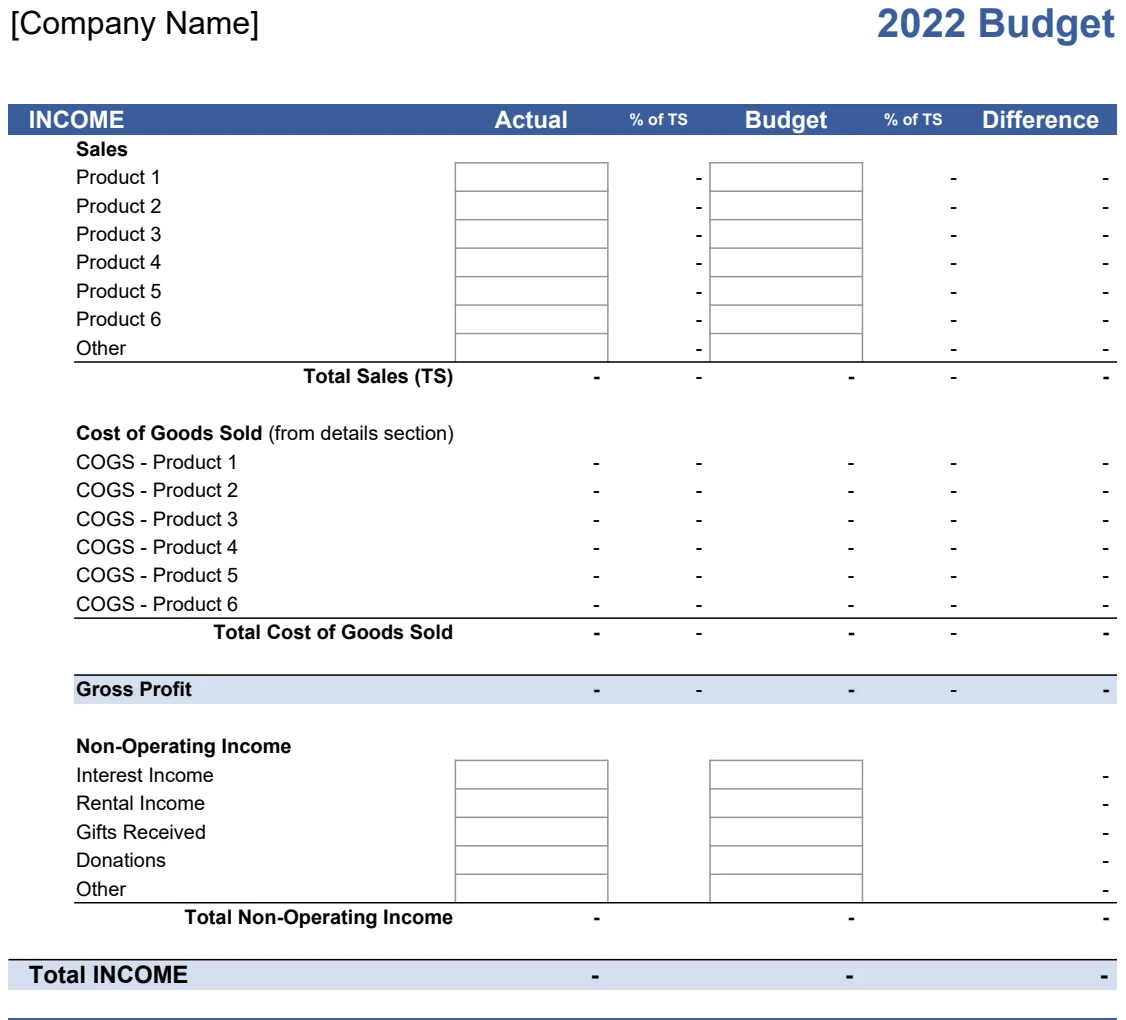Click the Budget input cell for Product 3

click(x=786, y=234)
